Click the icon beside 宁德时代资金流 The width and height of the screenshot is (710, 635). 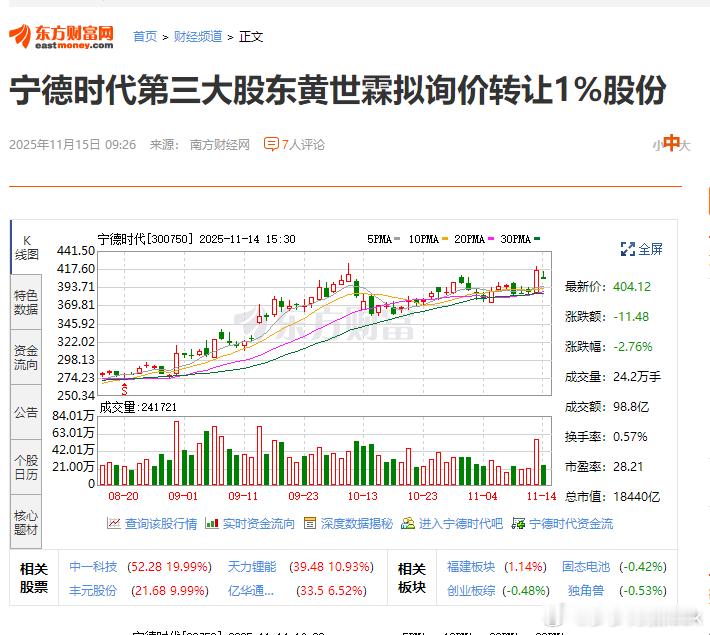pos(518,523)
